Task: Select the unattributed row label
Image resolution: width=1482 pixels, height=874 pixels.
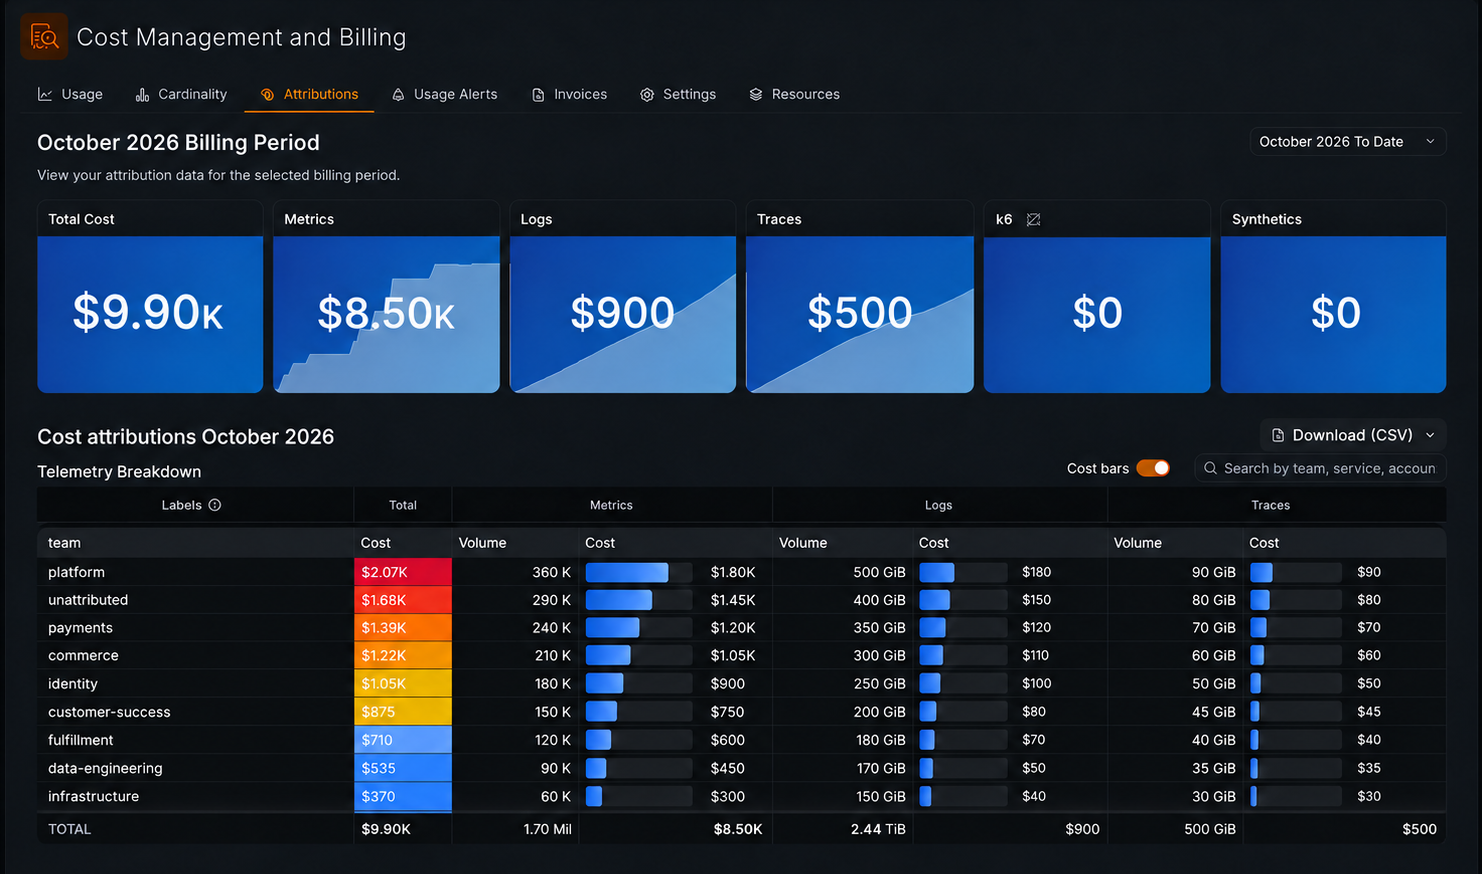Action: [88, 600]
